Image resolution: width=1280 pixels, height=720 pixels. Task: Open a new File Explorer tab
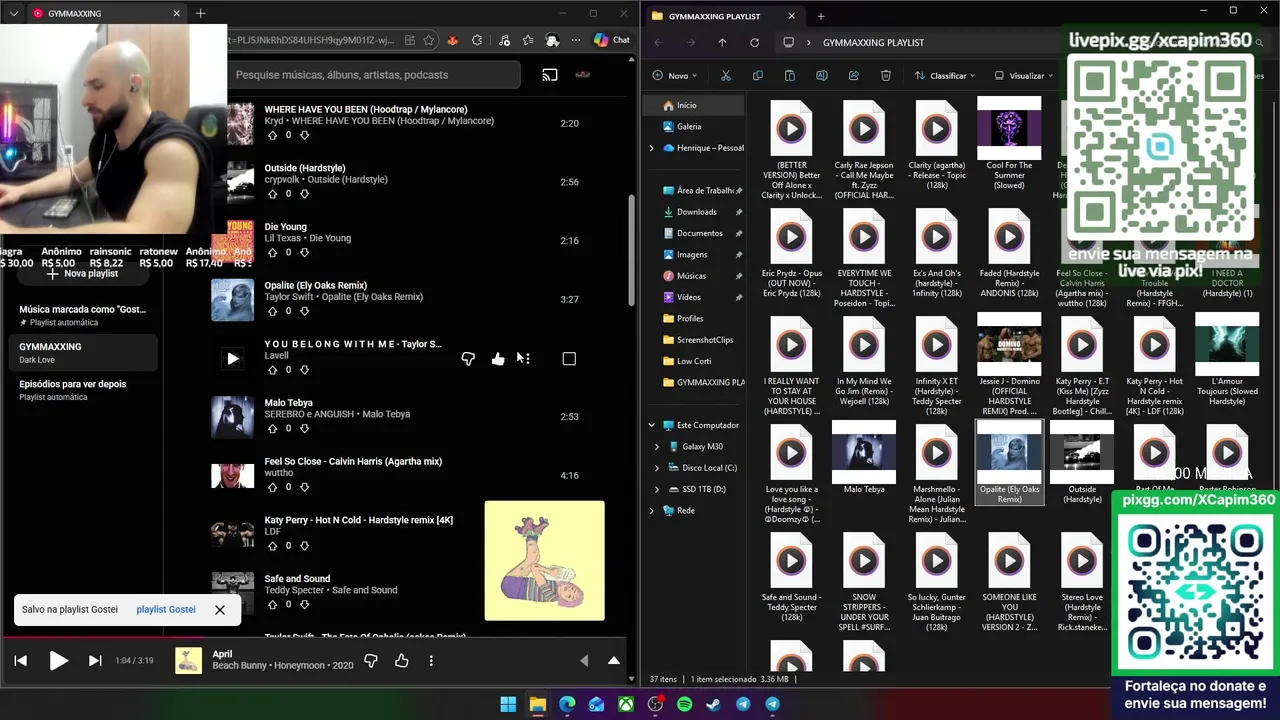pos(820,16)
